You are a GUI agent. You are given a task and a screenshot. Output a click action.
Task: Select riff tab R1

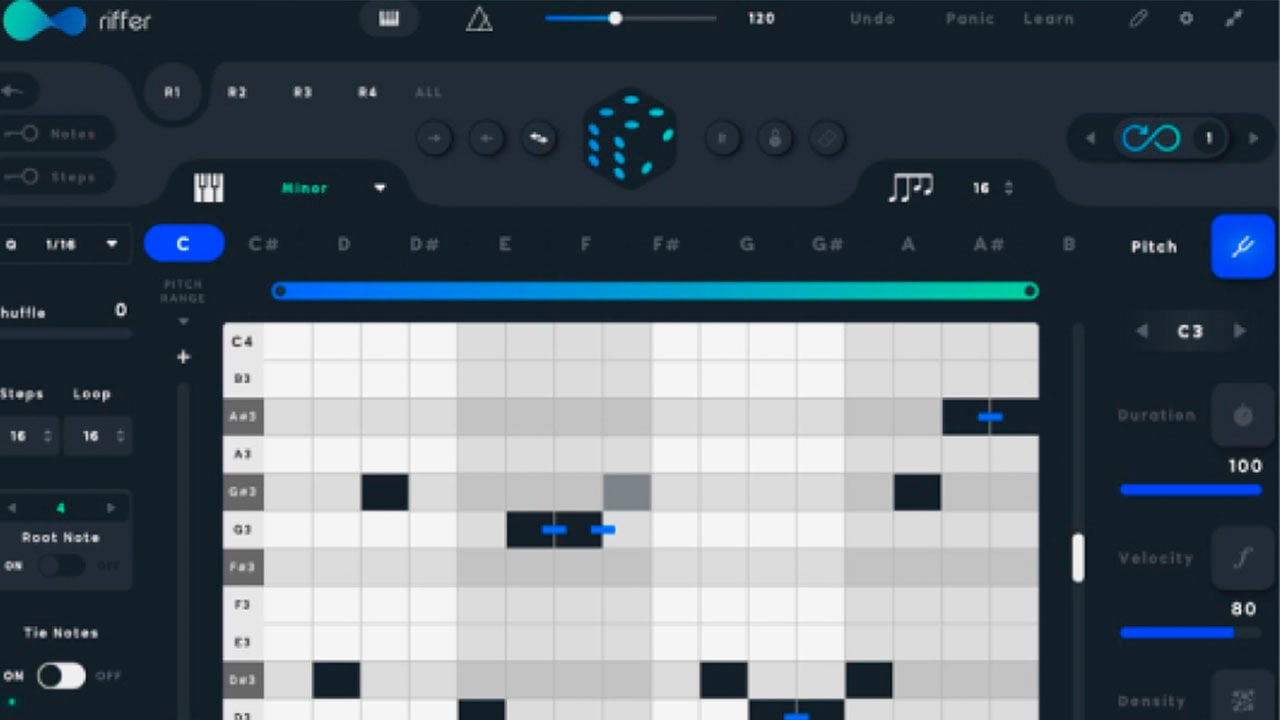[x=173, y=92]
